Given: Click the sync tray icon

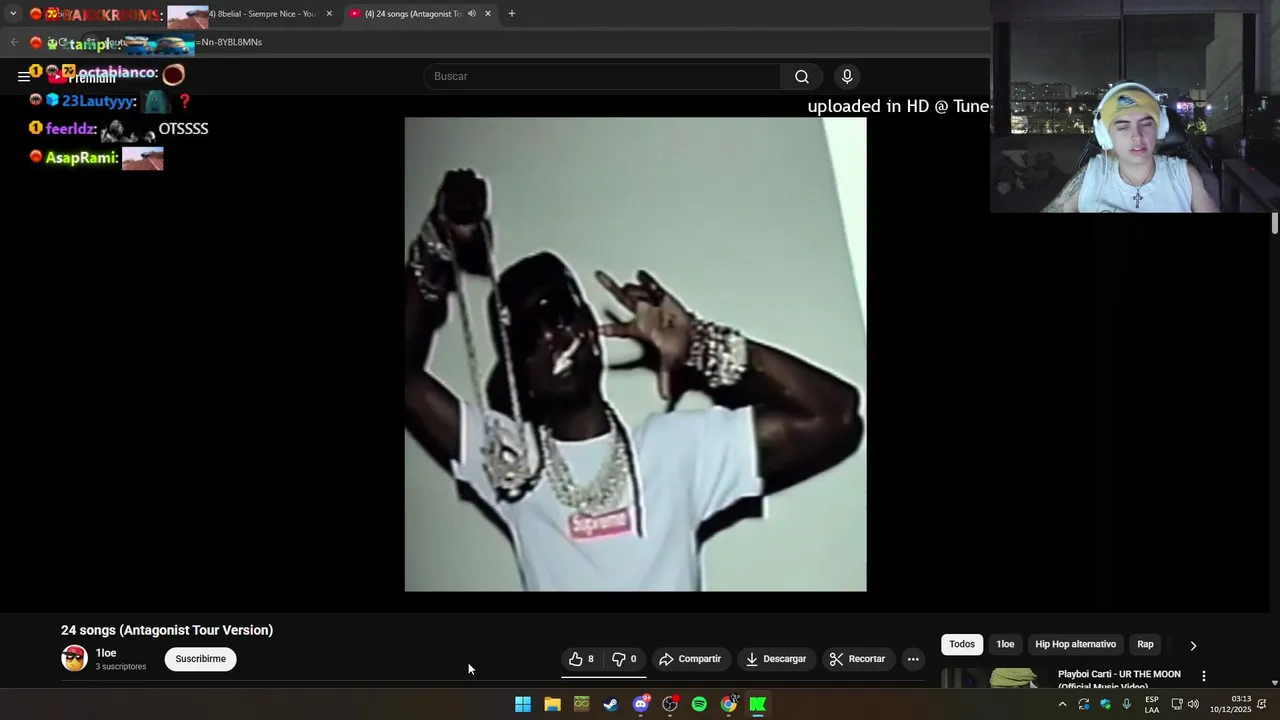Looking at the screenshot, I should 1084,704.
